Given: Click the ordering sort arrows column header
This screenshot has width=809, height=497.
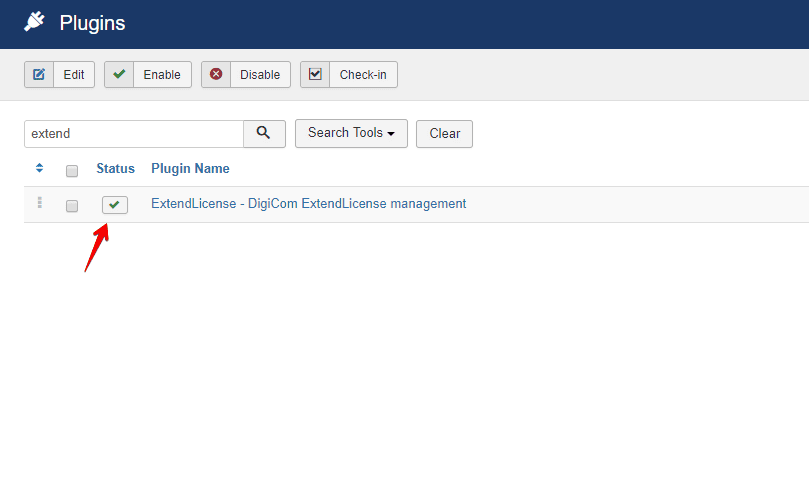Looking at the screenshot, I should pos(39,168).
